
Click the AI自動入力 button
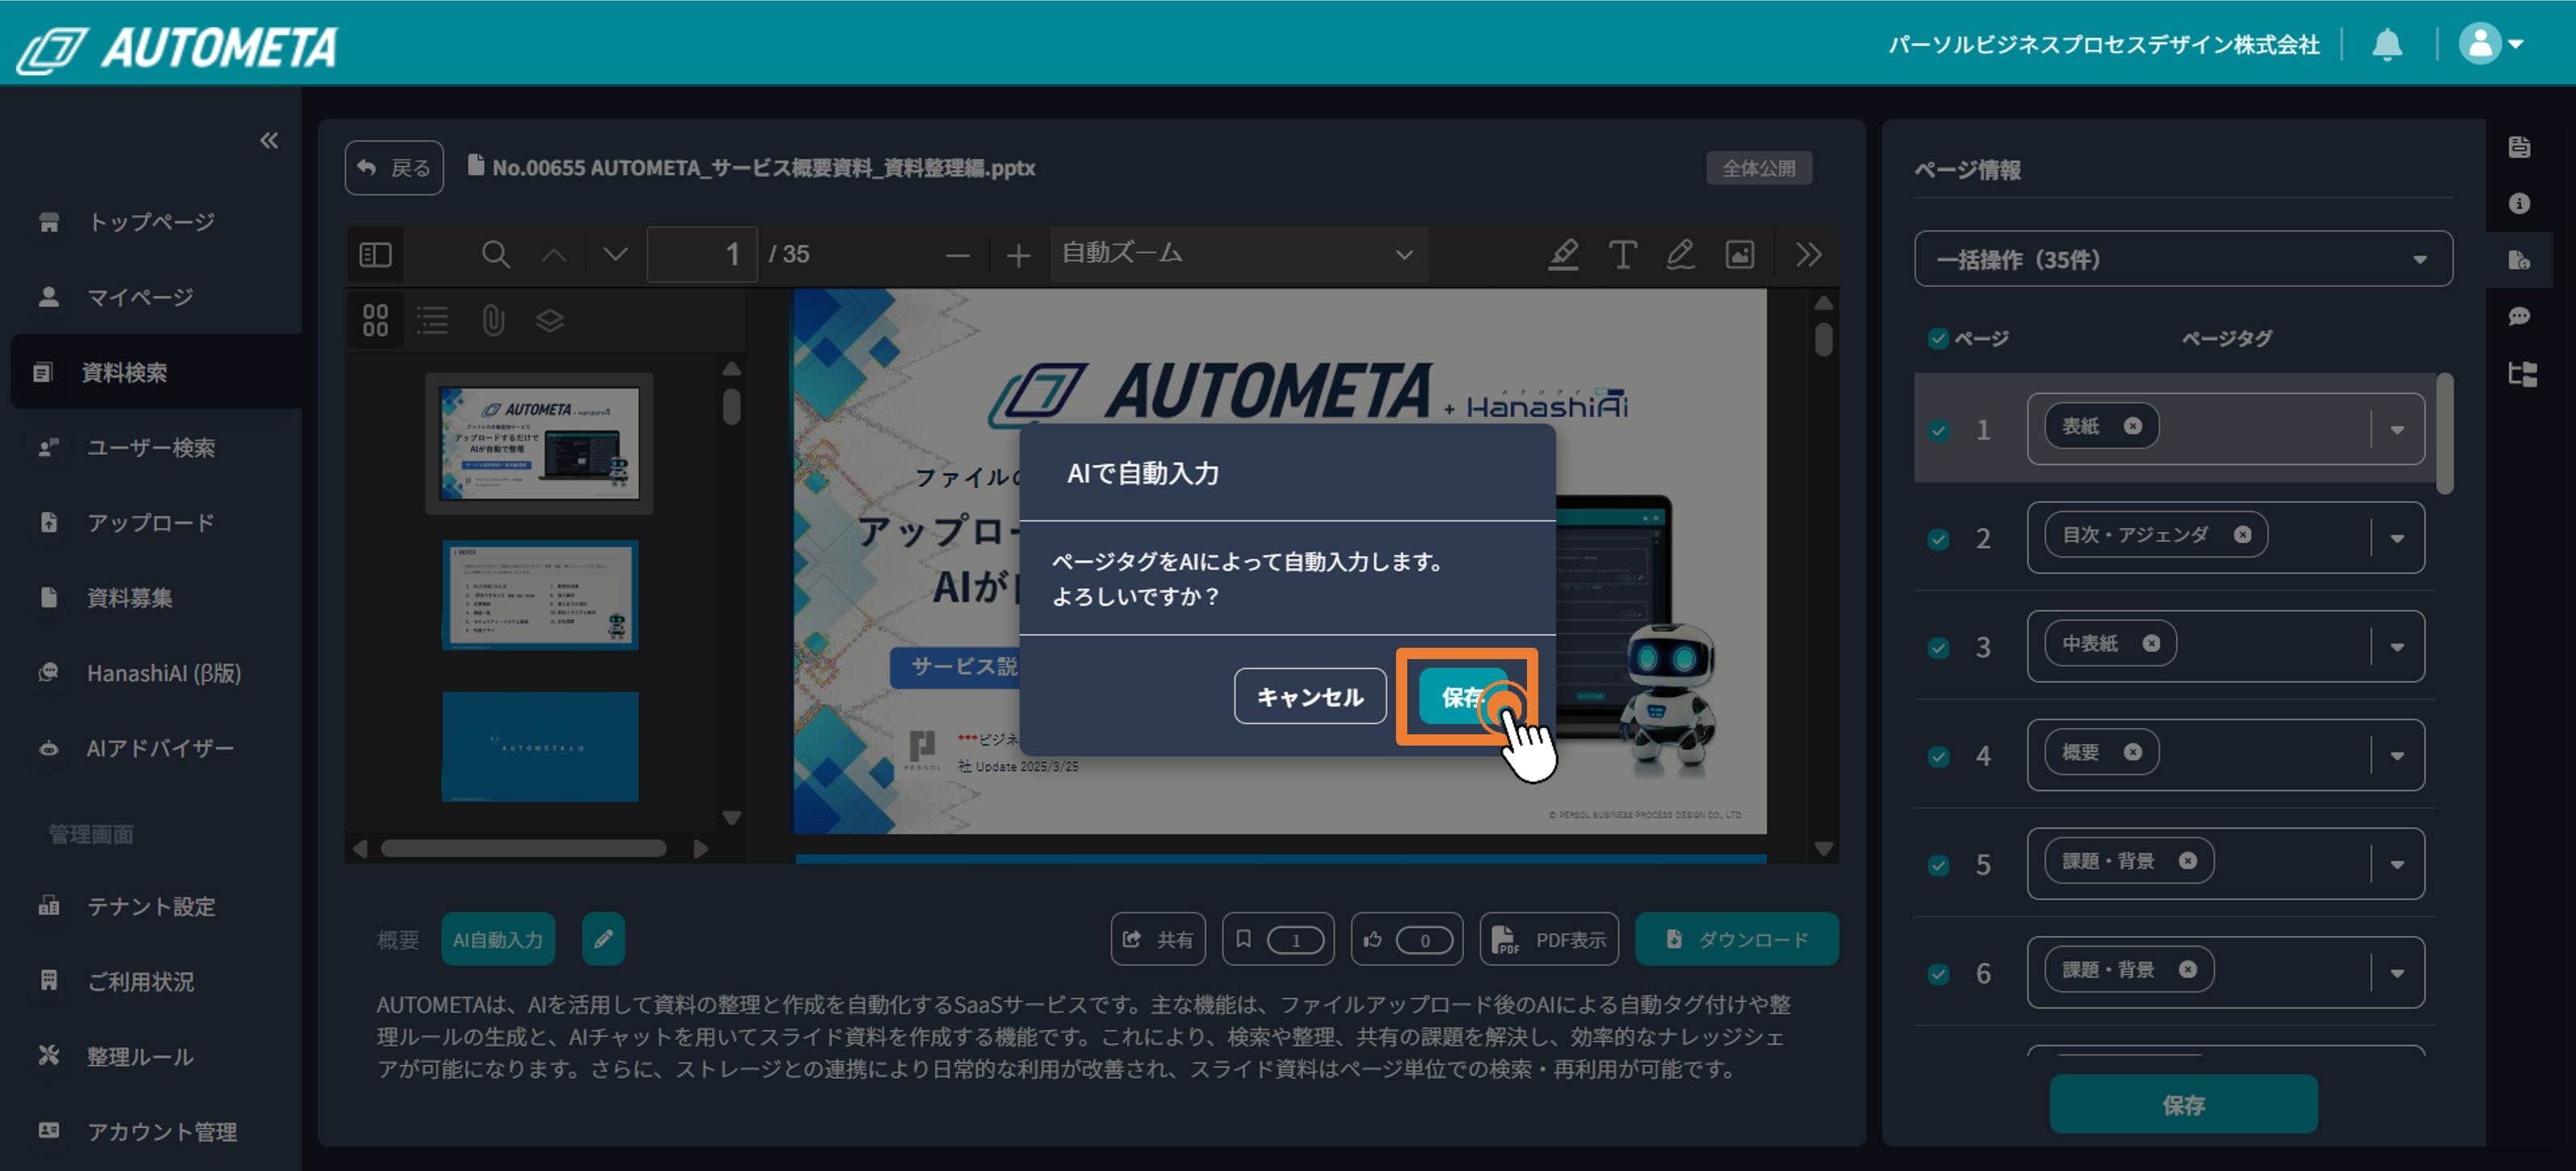tap(497, 939)
